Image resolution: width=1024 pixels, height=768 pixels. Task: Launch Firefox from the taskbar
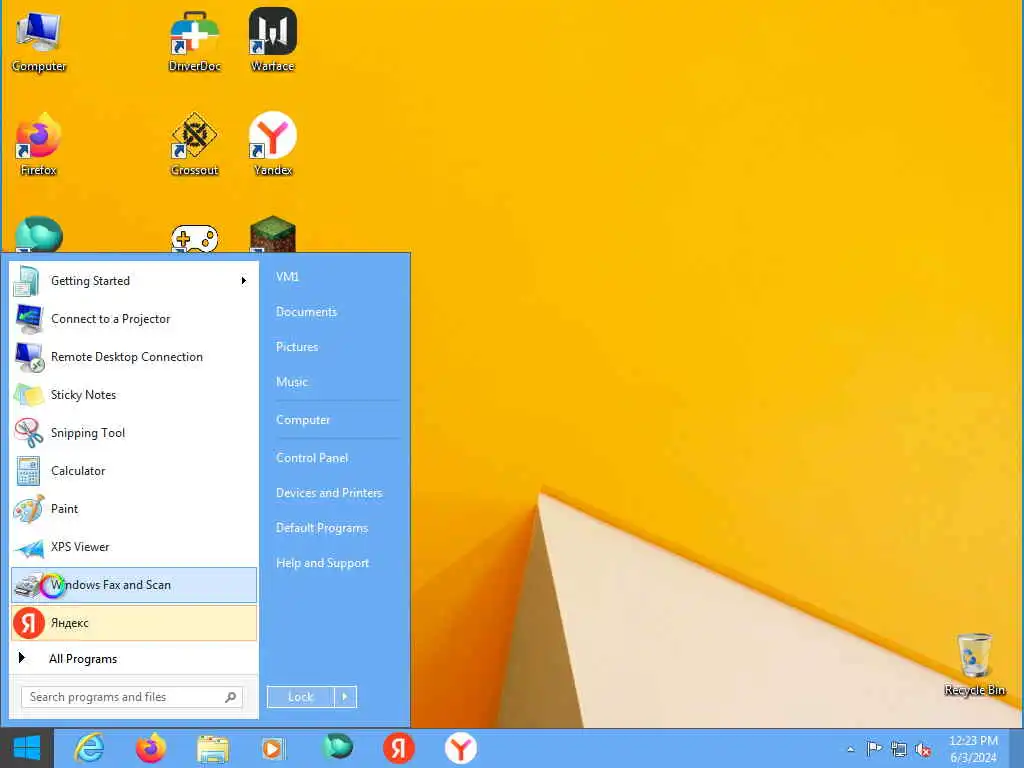[151, 748]
